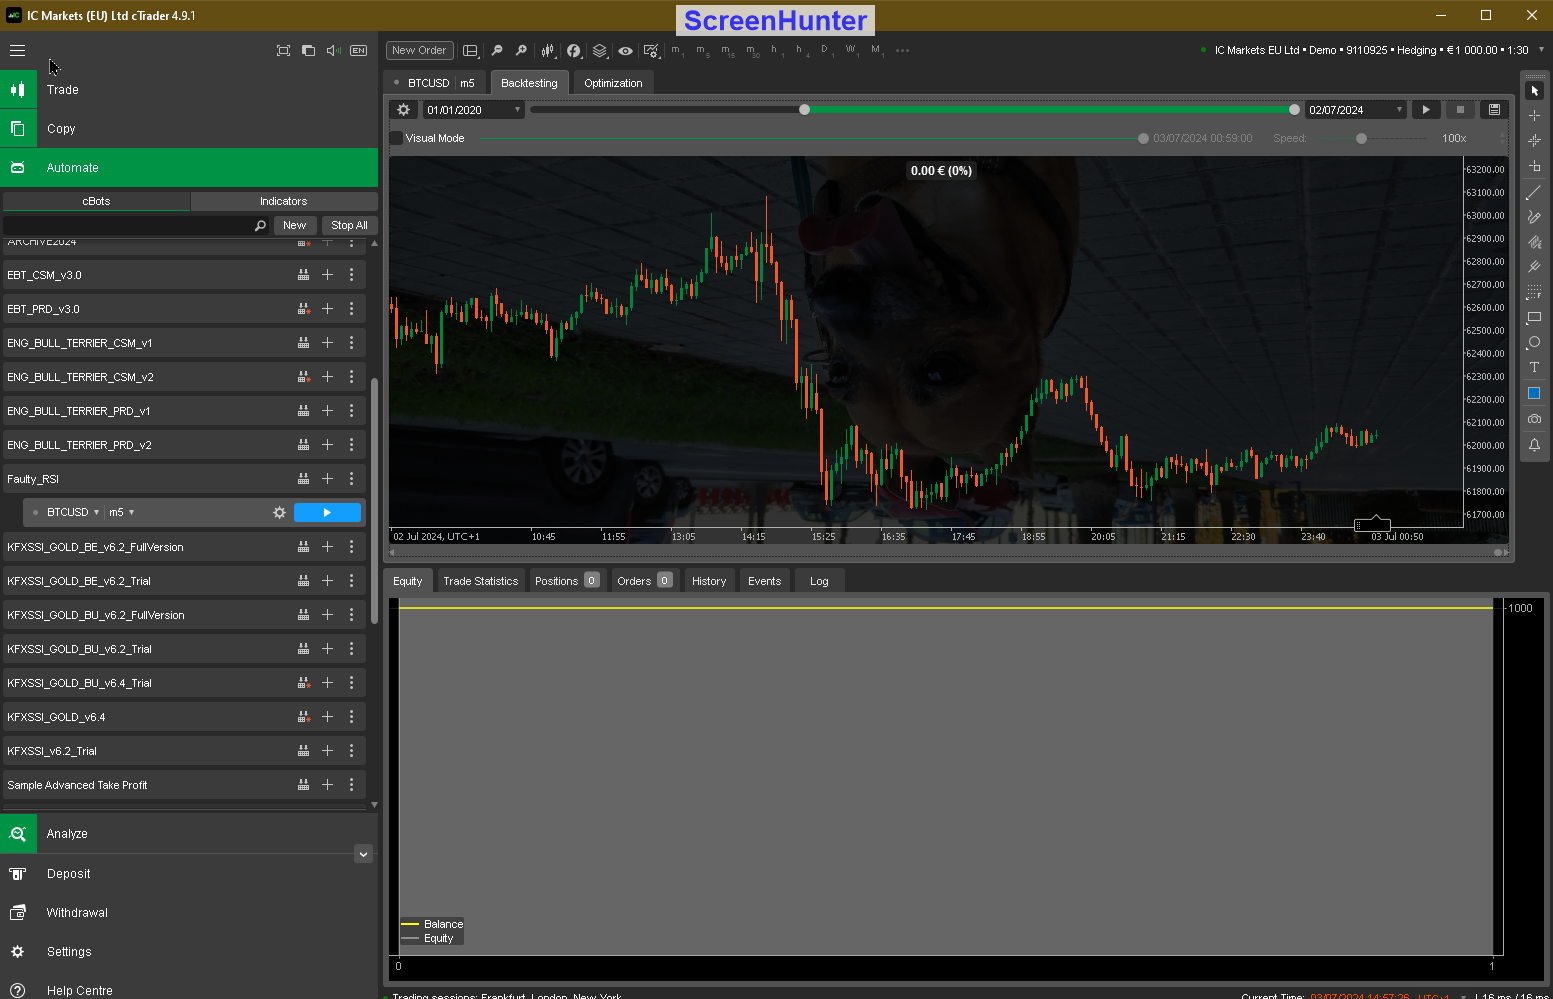Open the Trade Statistics tab
The width and height of the screenshot is (1553, 999).
[481, 581]
